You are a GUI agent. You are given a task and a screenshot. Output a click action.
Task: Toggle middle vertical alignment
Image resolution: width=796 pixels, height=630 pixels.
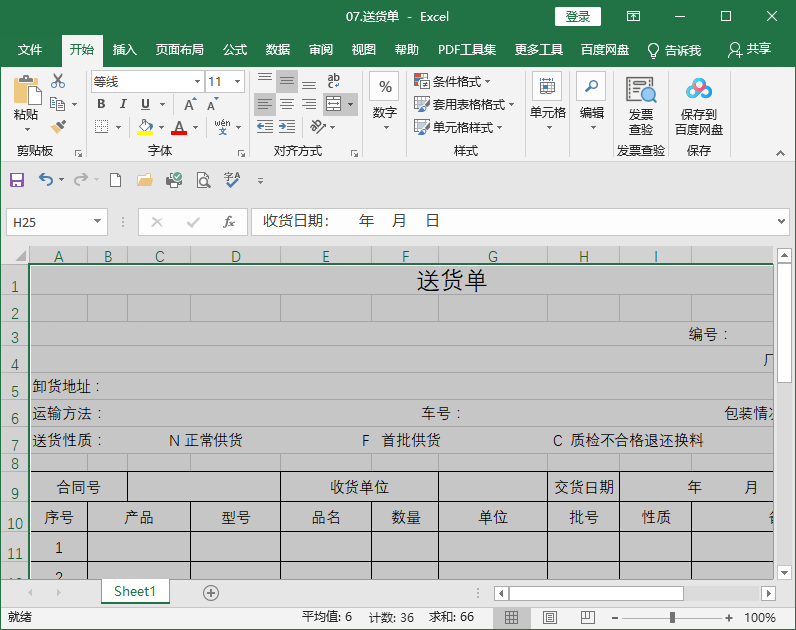coord(287,81)
